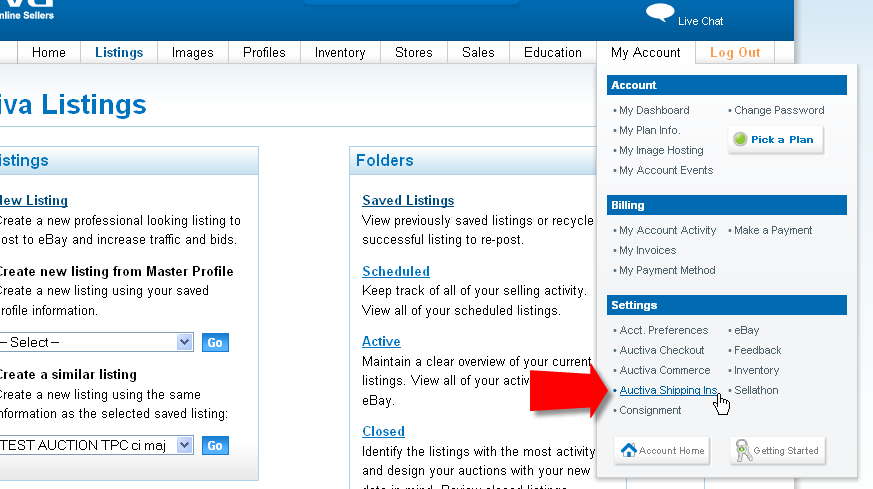Open My Invoices link
This screenshot has height=489, width=873.
[648, 250]
